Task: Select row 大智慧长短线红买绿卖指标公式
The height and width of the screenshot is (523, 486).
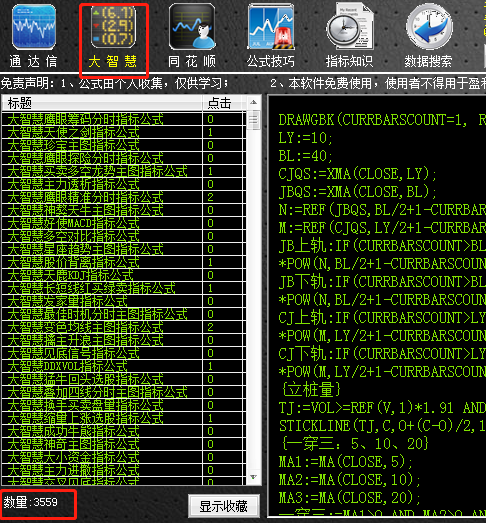Action: (x=123, y=288)
